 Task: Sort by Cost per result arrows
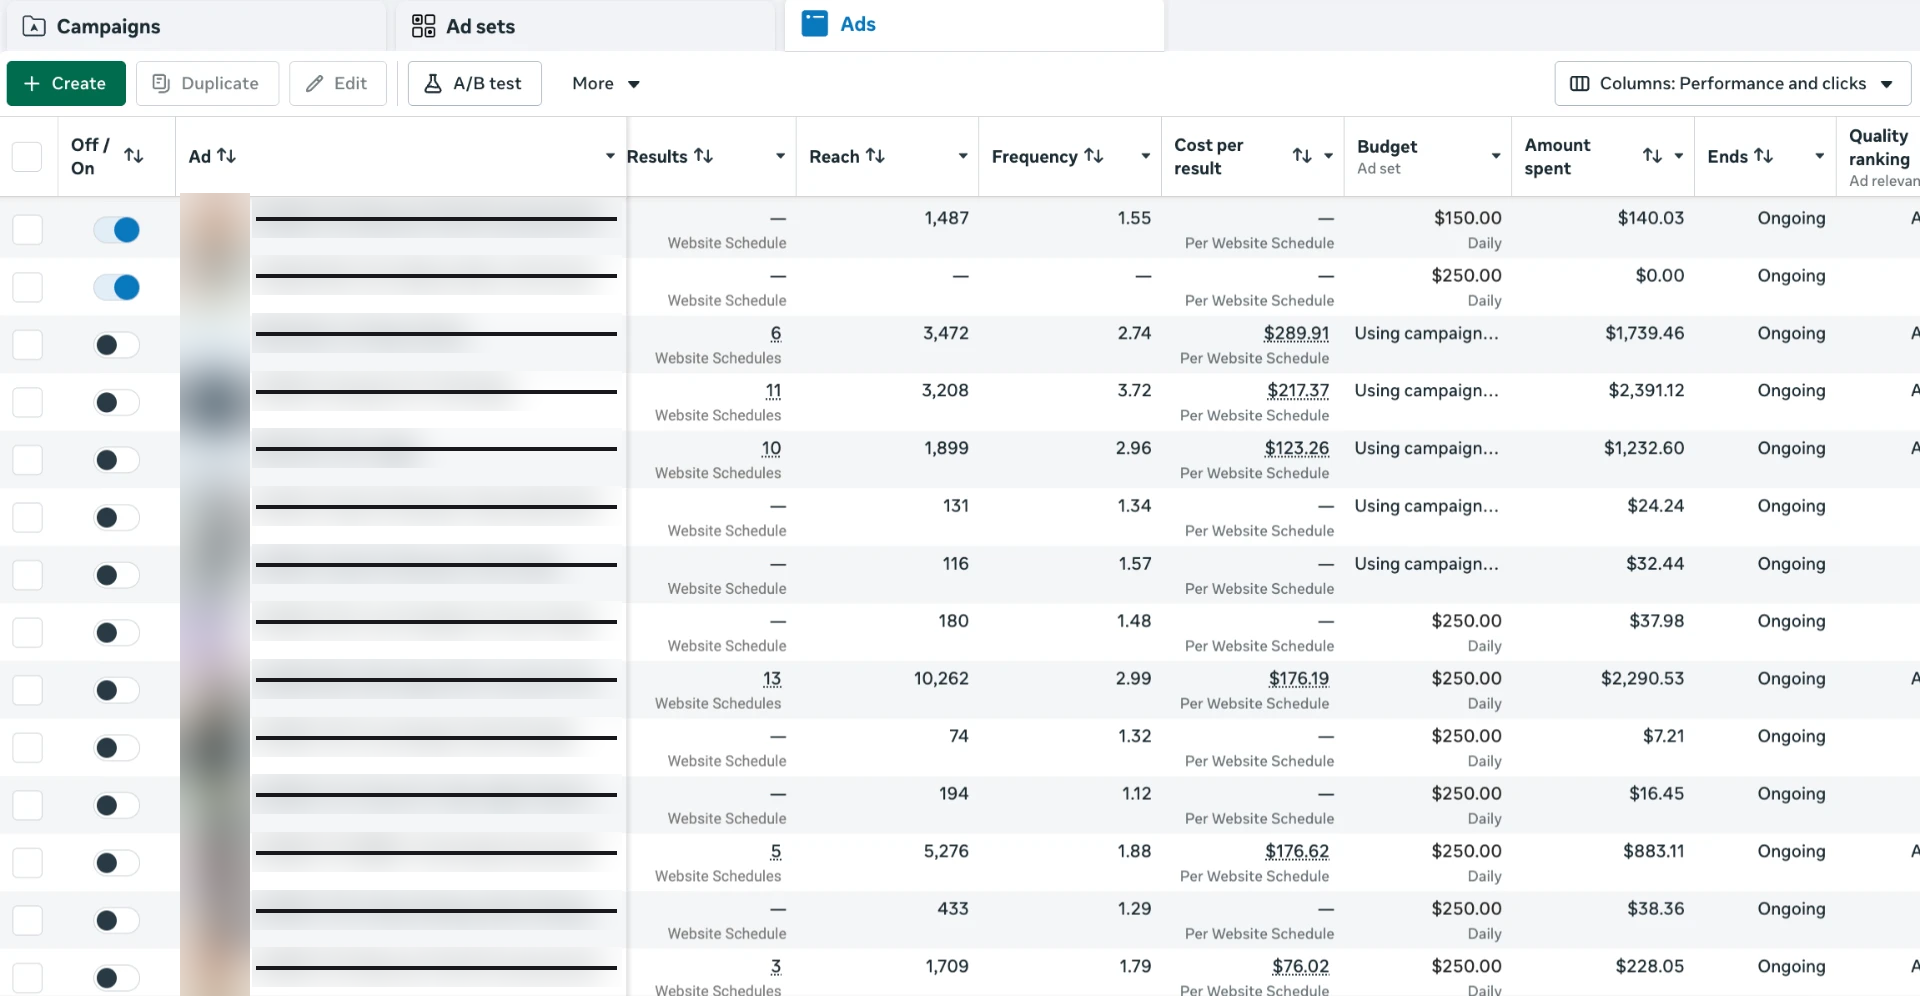[x=1302, y=155]
